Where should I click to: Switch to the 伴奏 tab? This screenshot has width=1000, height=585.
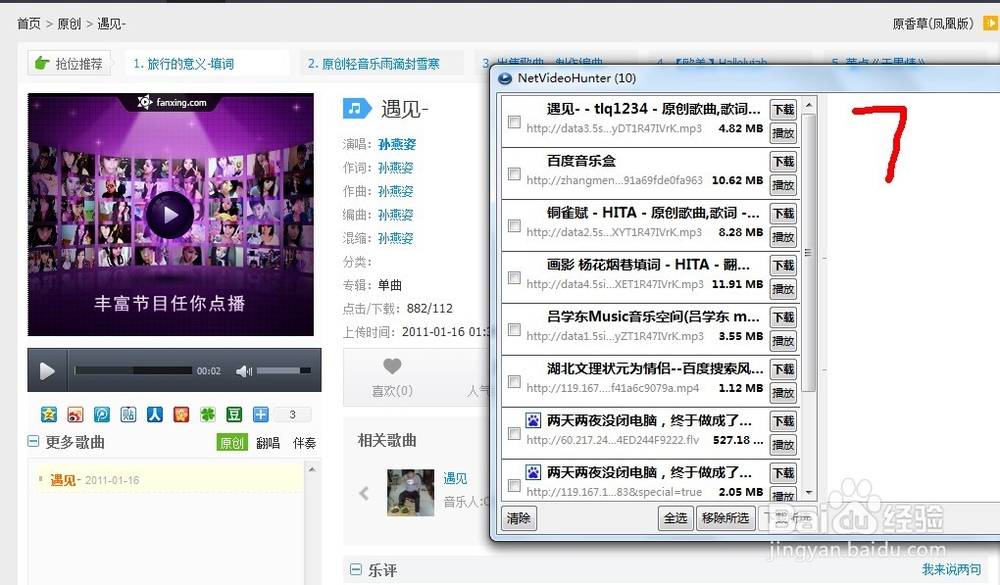[304, 443]
